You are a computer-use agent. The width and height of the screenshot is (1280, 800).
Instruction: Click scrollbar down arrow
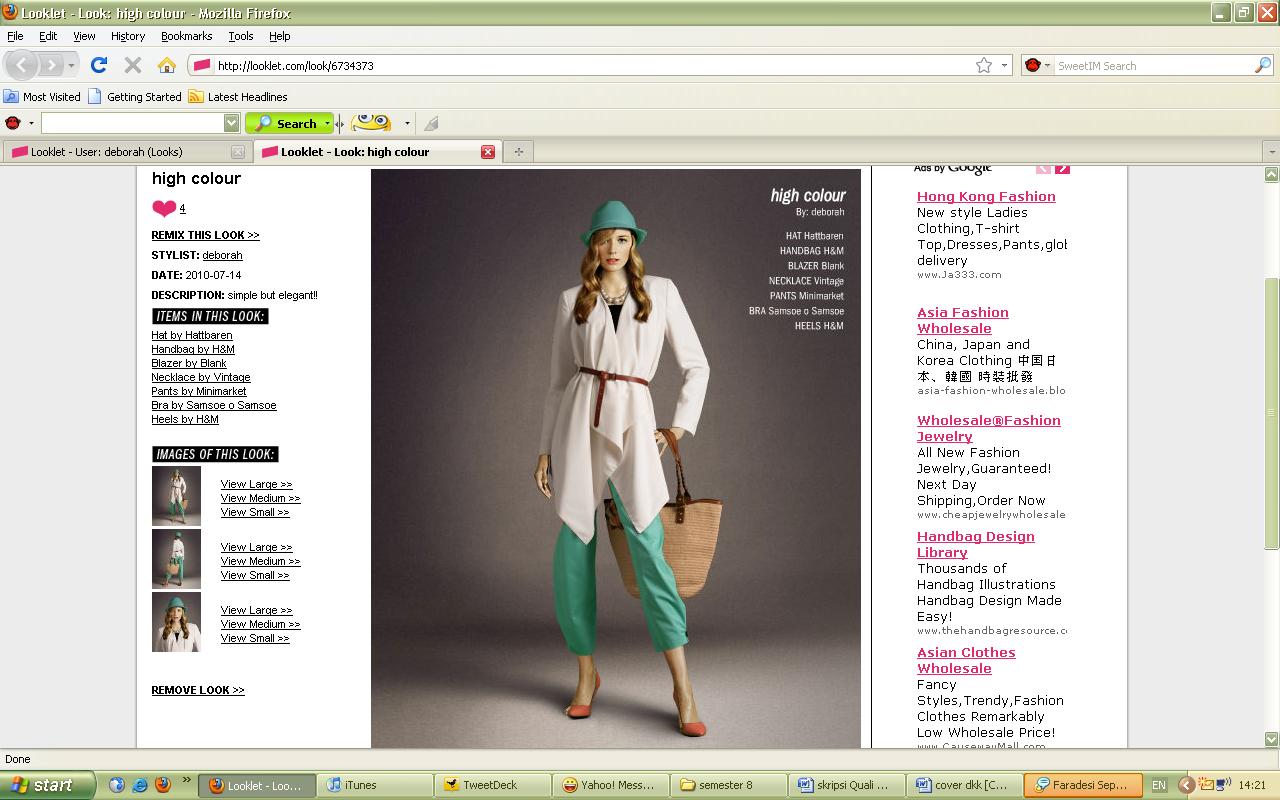1272,739
